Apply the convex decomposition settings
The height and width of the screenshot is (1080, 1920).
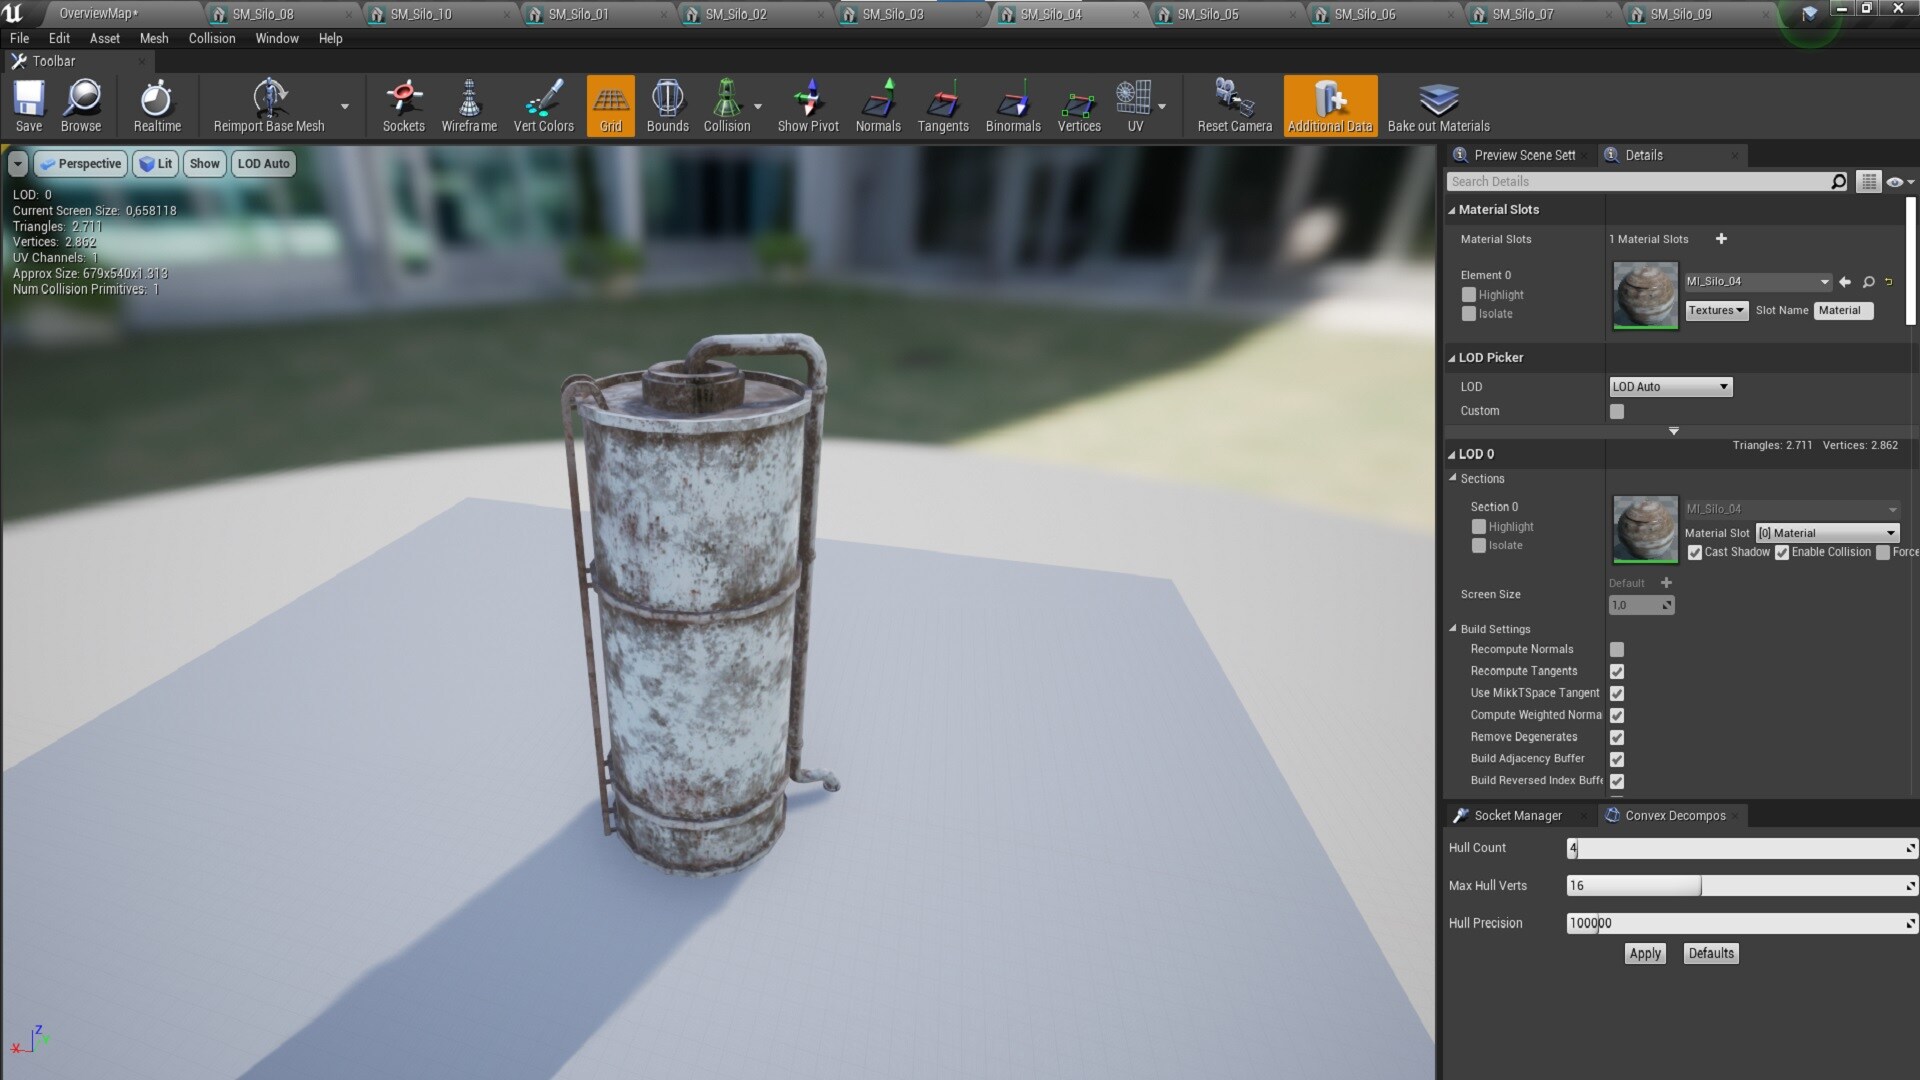coord(1644,953)
